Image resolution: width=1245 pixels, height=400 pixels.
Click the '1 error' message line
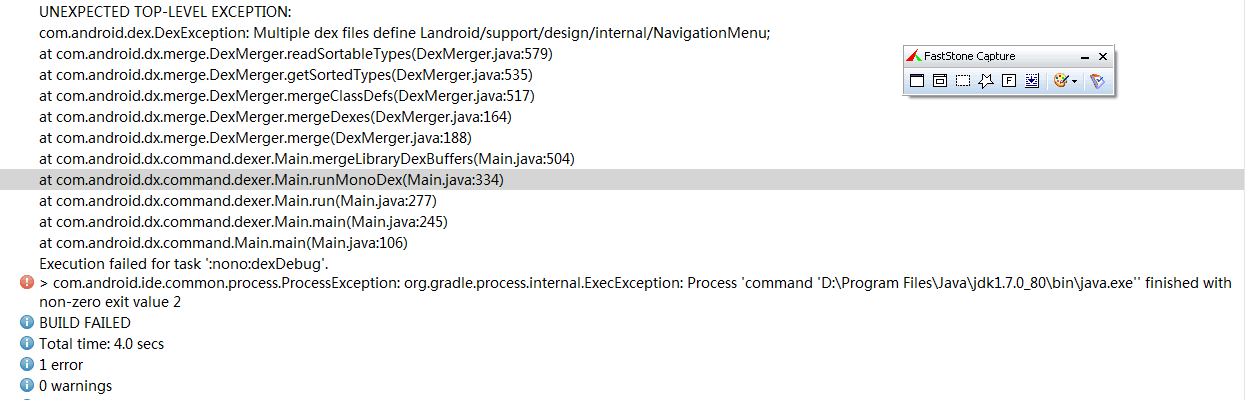pyautogui.click(x=61, y=365)
